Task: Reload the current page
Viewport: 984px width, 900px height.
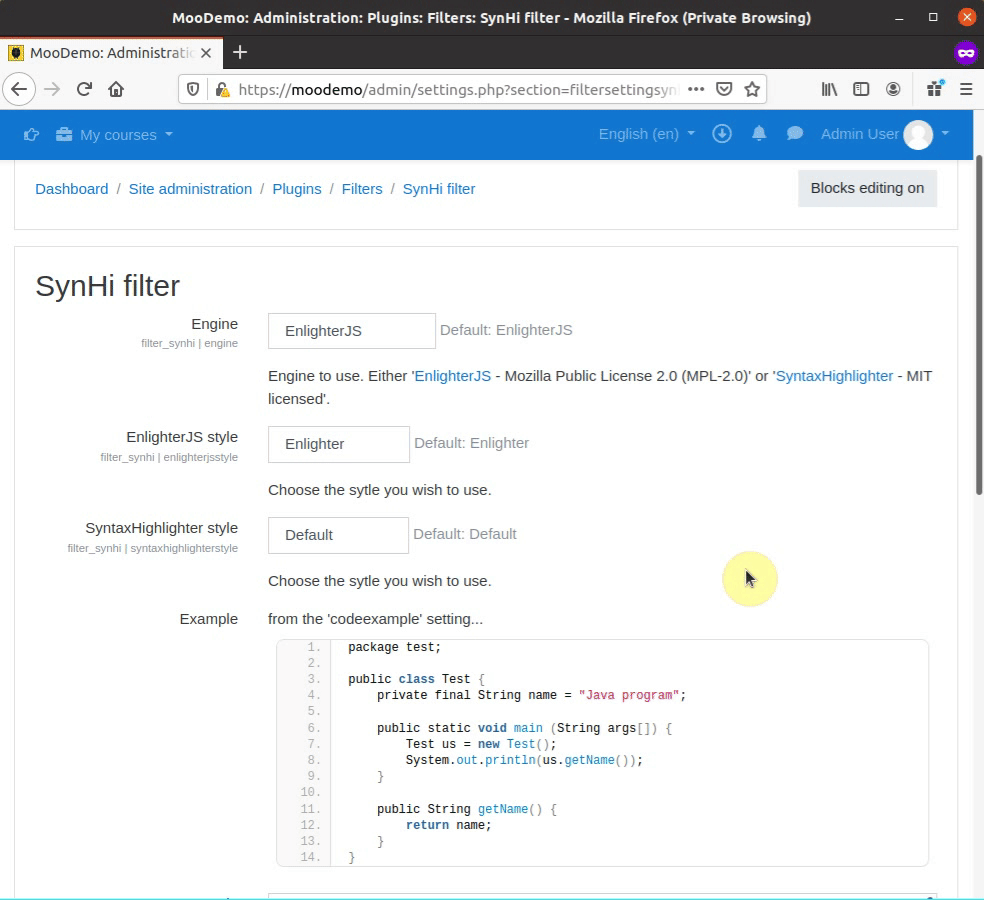Action: [x=84, y=89]
